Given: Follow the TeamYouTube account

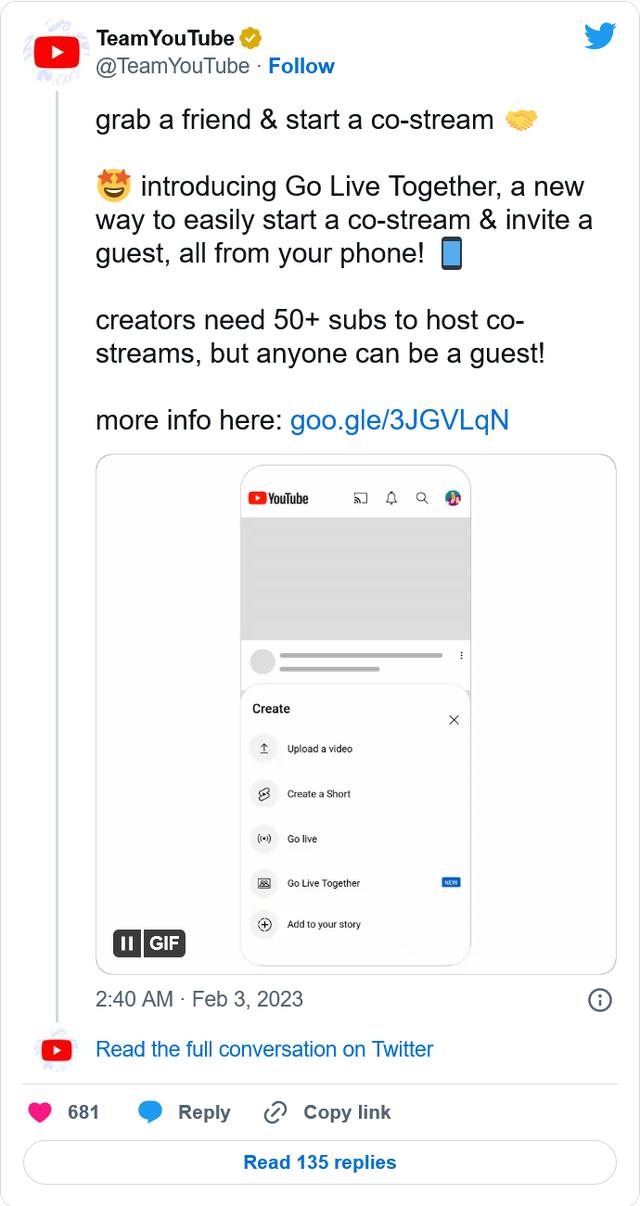Looking at the screenshot, I should point(301,66).
